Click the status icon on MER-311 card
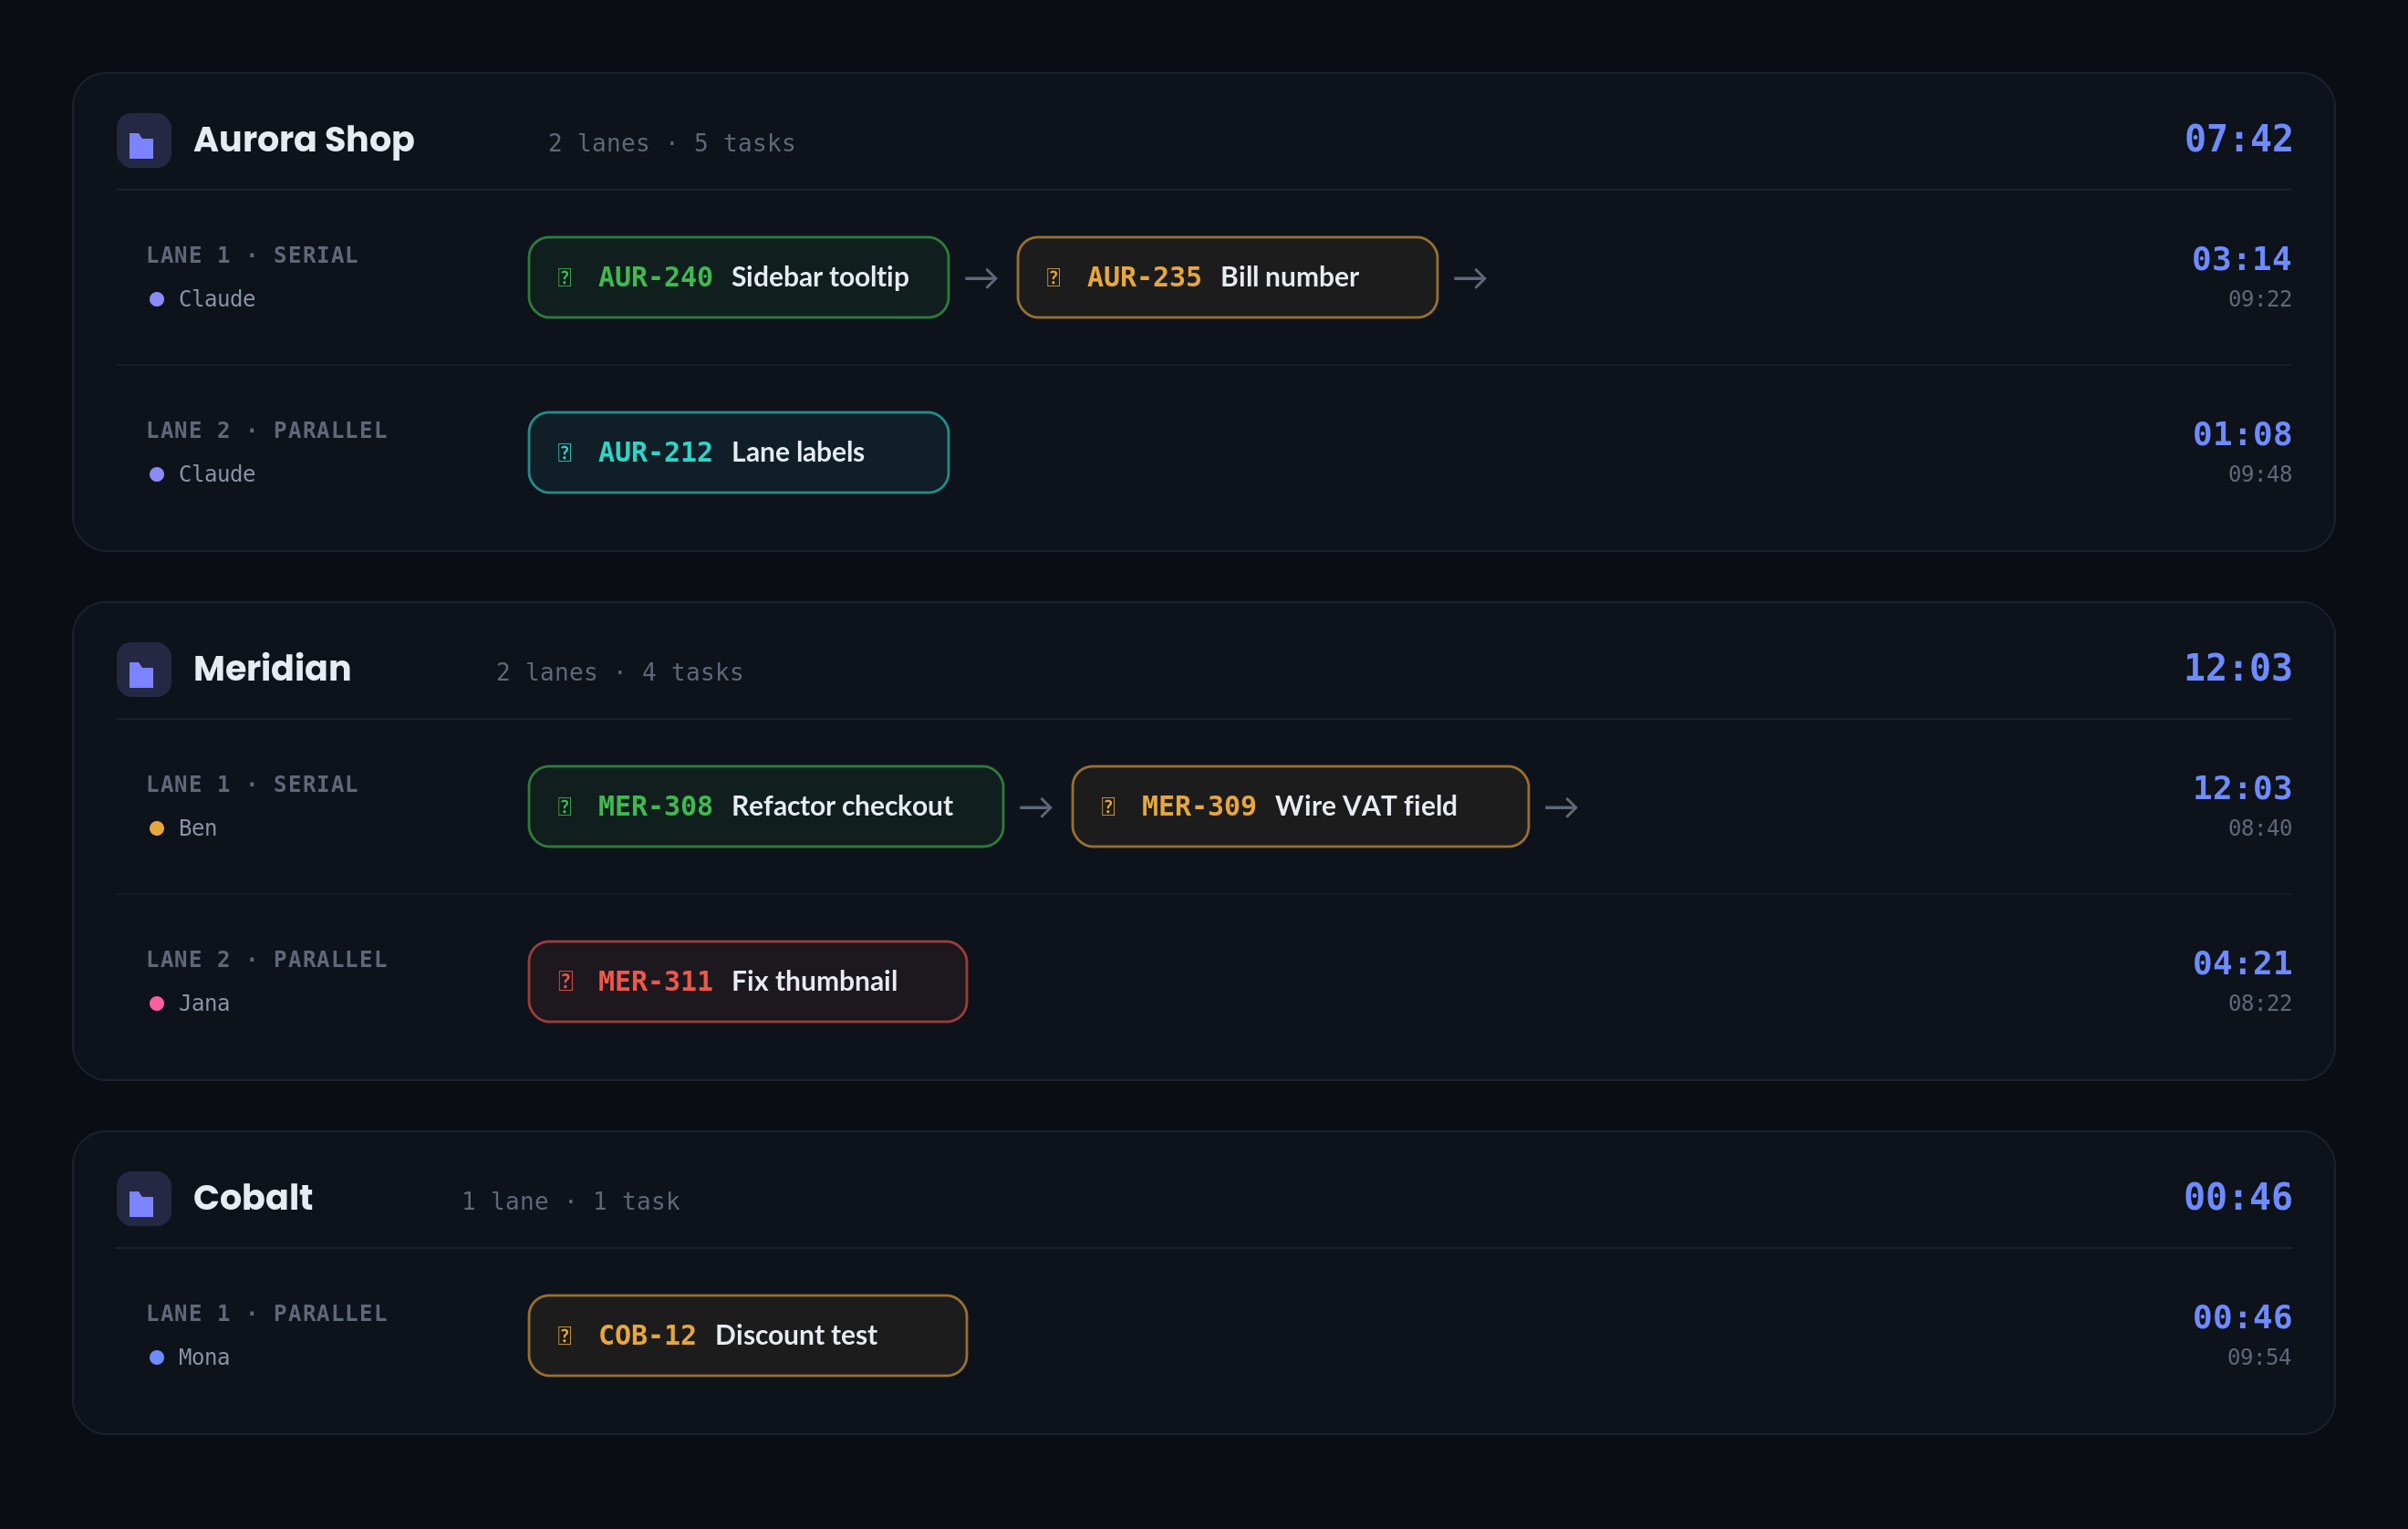2408x1529 pixels. [x=565, y=981]
